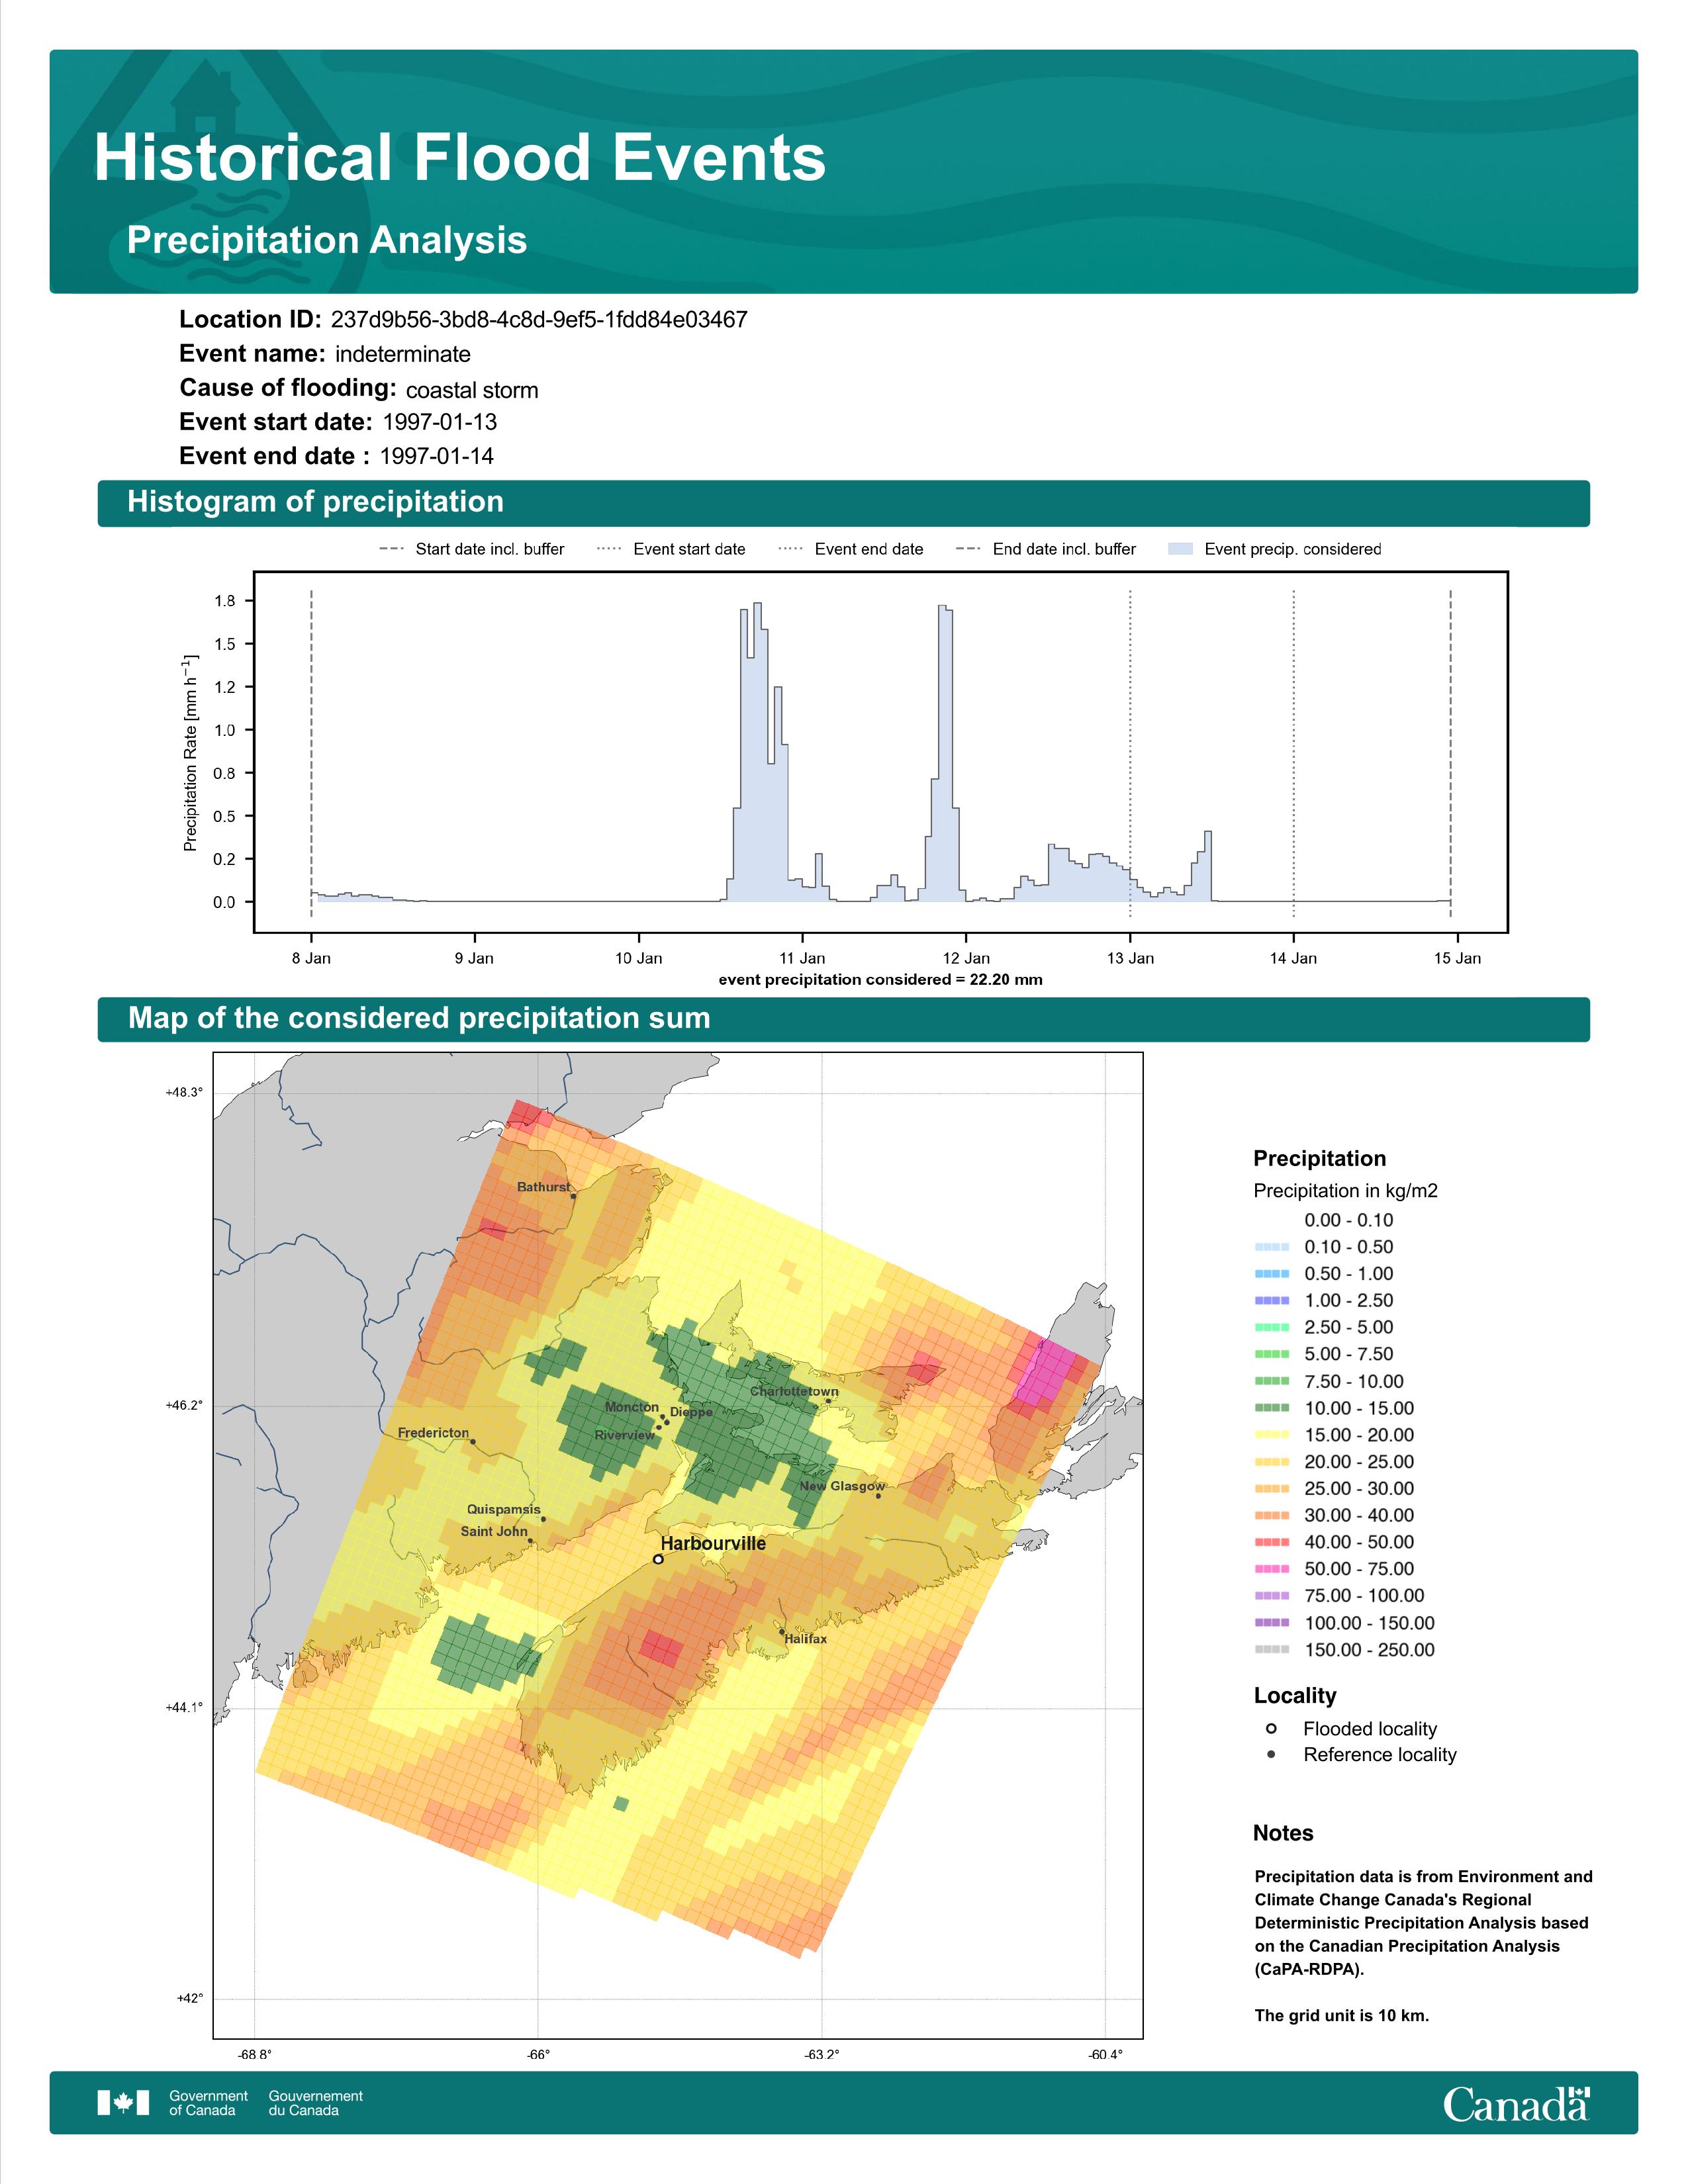Click the 13 Jan x-axis label

click(1130, 958)
